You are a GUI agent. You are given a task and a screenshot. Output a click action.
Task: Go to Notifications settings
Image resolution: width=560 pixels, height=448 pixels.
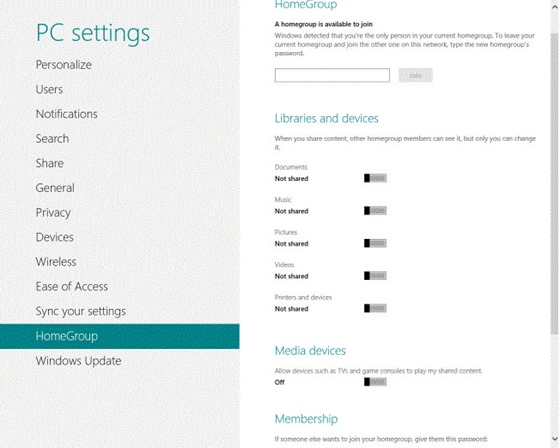tap(67, 114)
